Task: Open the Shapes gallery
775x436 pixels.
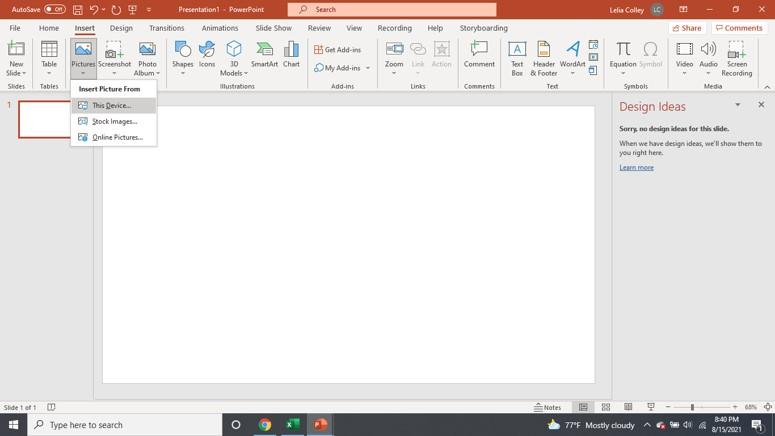Action: [182, 58]
